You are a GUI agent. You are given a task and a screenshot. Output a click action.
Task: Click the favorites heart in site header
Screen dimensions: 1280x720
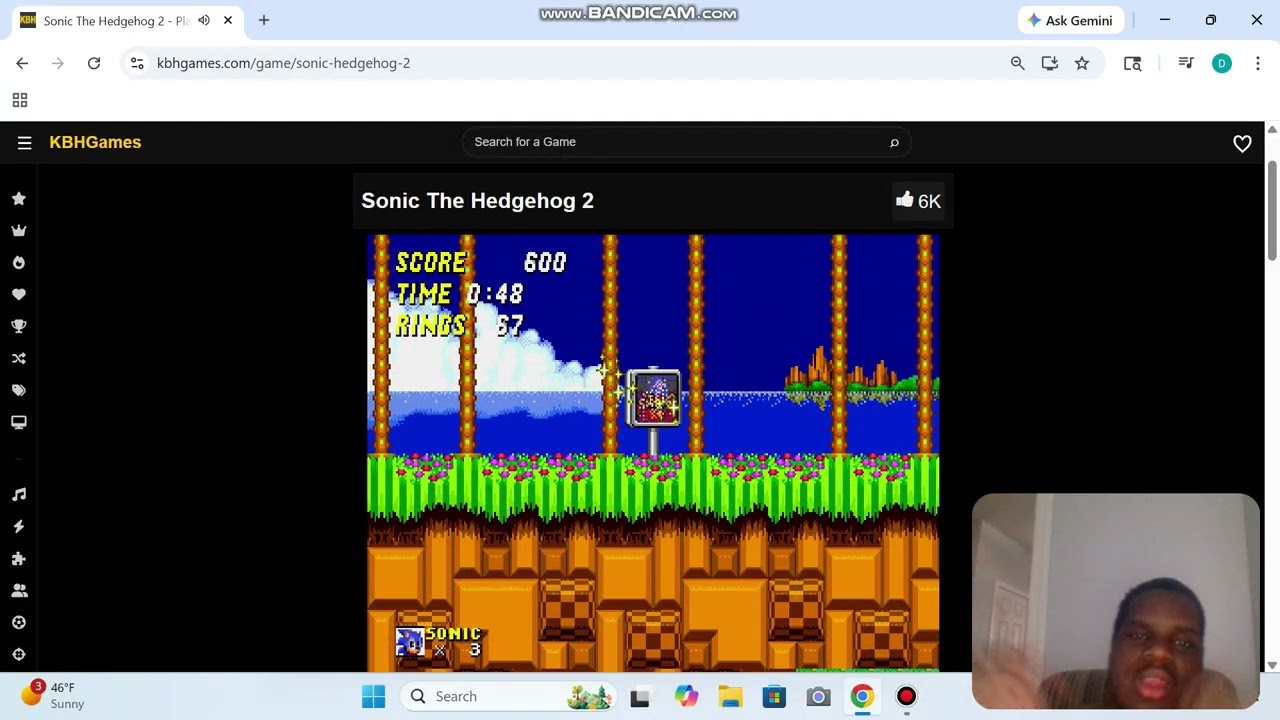pos(1242,144)
